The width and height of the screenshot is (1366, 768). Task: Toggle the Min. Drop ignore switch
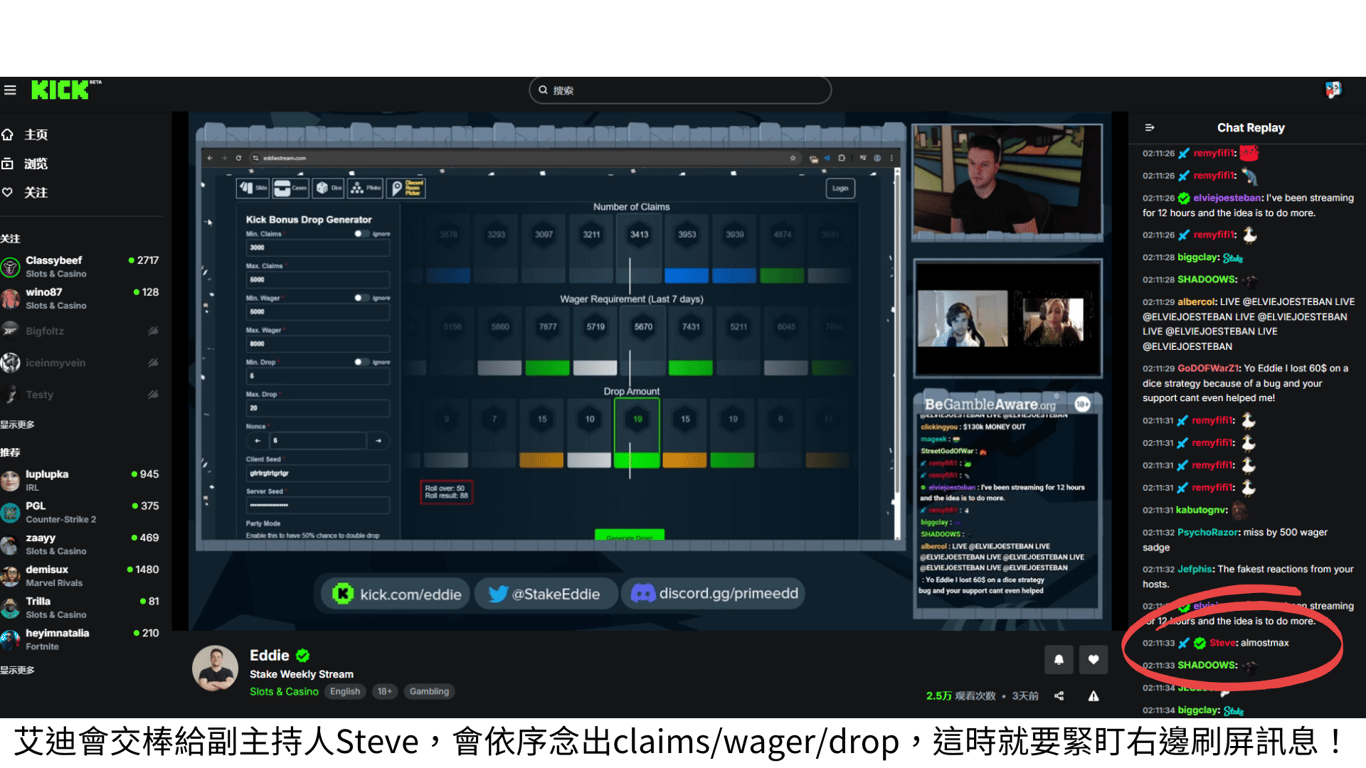point(360,362)
